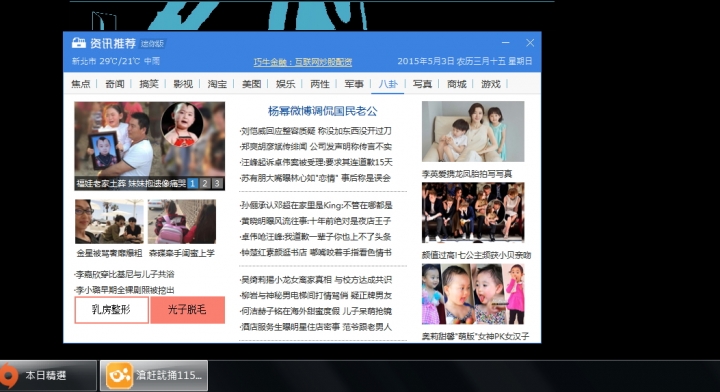Open the 郑爽胡彦斌传绯闻 article

316,147
